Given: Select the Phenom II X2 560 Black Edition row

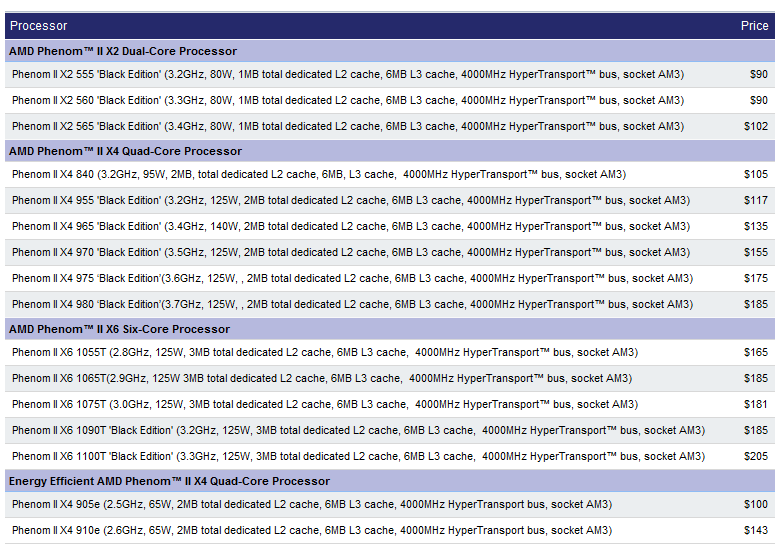Looking at the screenshot, I should (390, 101).
